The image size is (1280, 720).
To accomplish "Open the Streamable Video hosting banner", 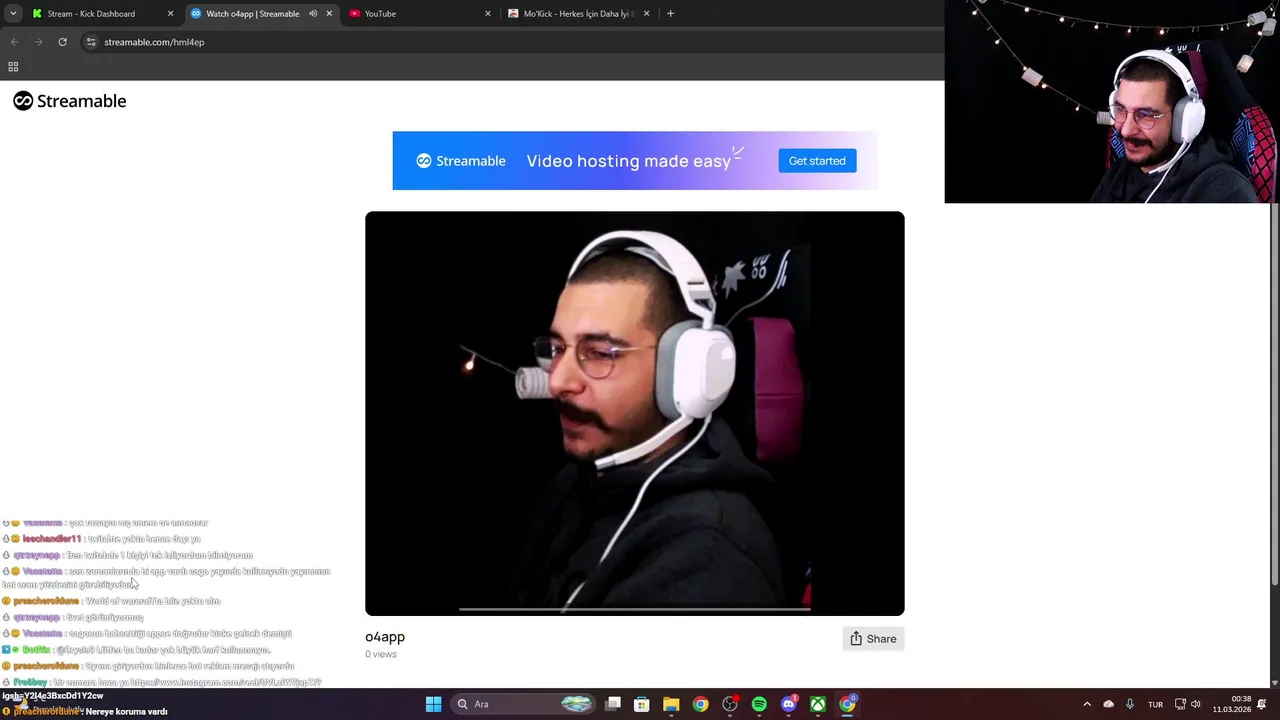I will point(635,161).
